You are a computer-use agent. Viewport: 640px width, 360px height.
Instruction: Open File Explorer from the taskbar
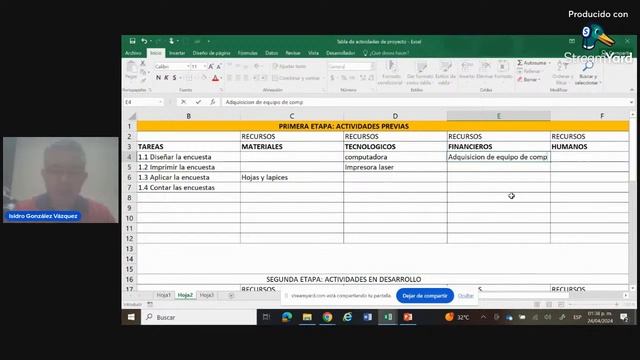point(307,317)
